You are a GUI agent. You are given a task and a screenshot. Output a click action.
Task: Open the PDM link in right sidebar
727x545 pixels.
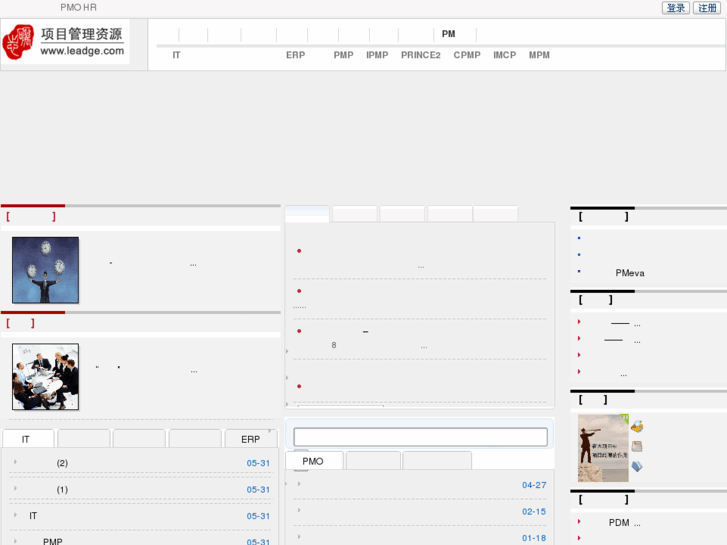click(x=619, y=522)
